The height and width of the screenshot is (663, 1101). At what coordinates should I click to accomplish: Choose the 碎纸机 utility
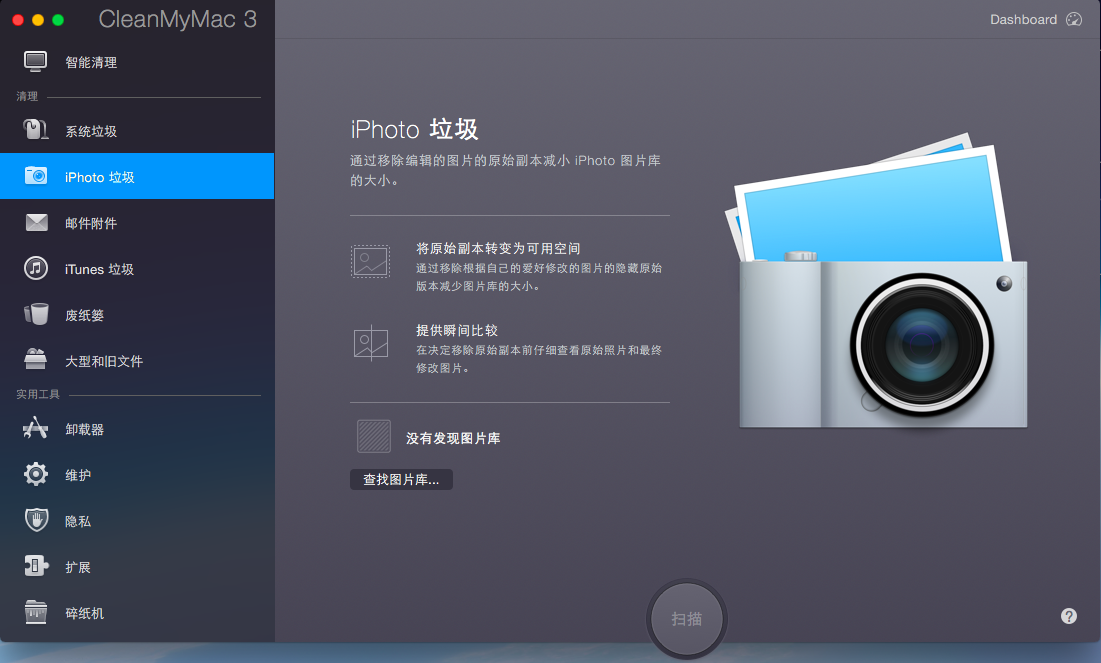pyautogui.click(x=137, y=613)
